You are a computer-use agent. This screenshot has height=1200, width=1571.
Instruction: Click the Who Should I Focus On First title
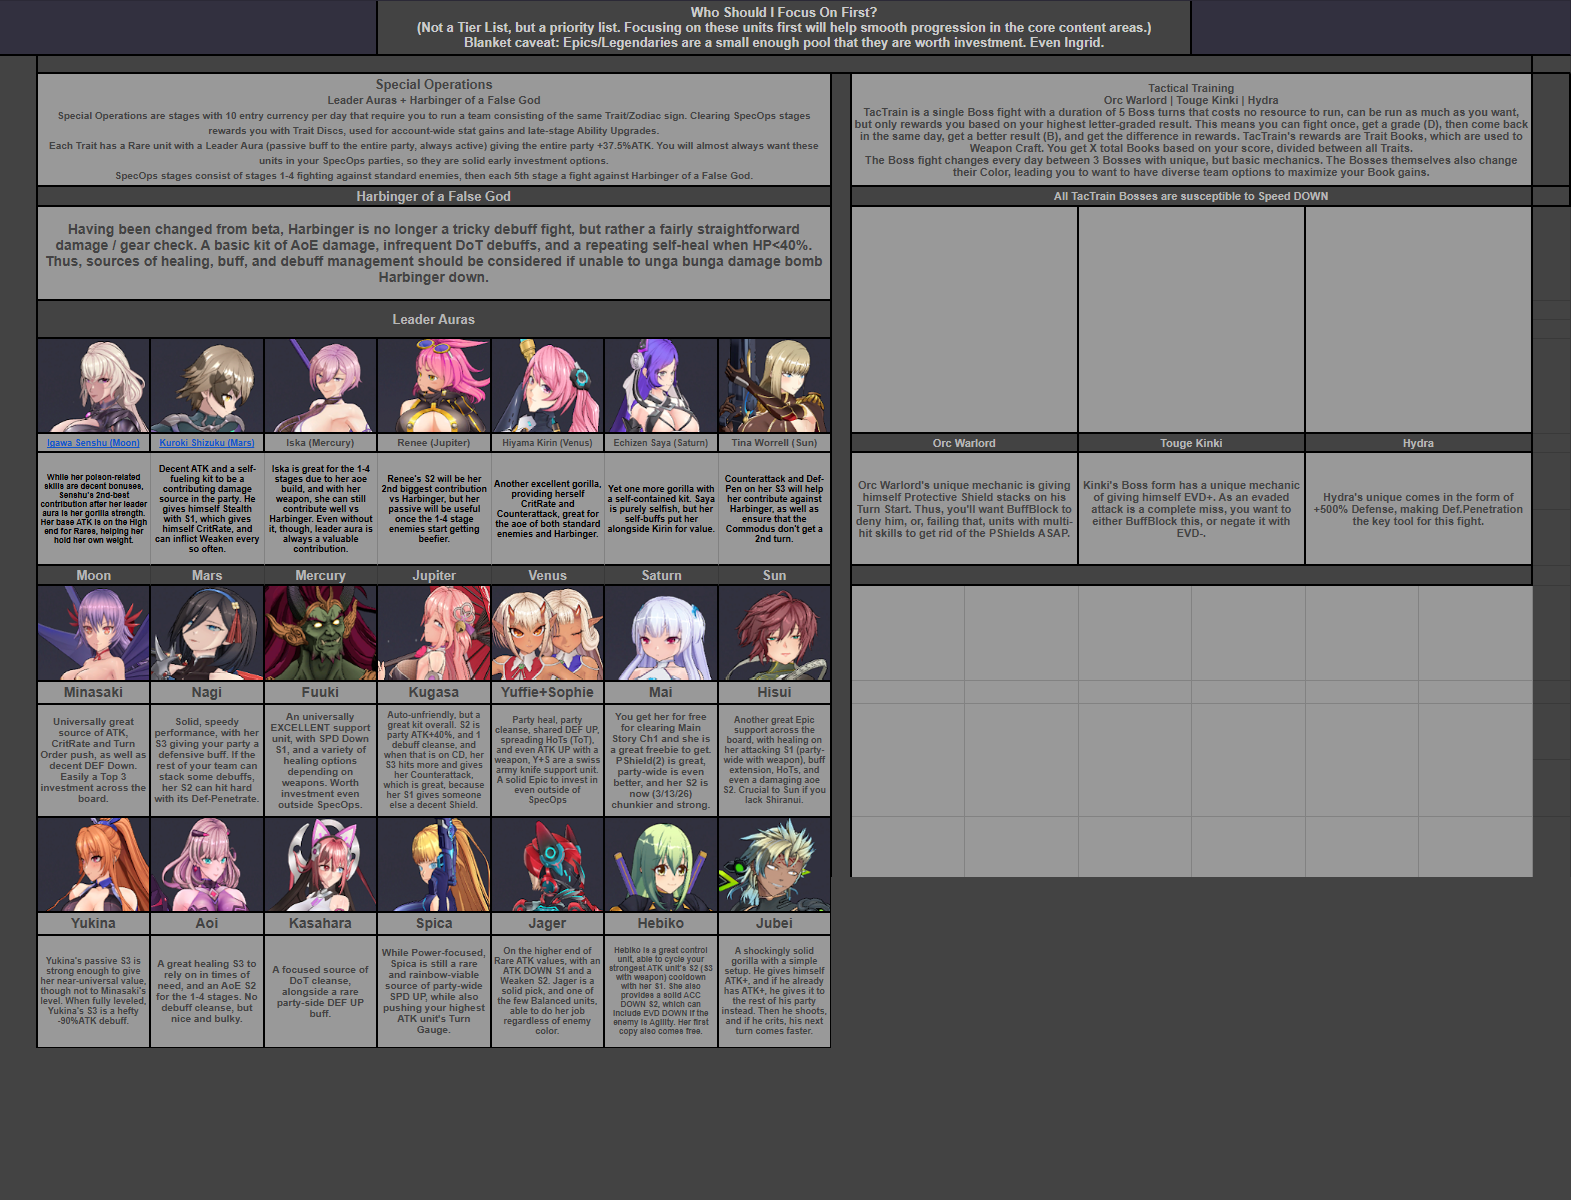coord(784,12)
